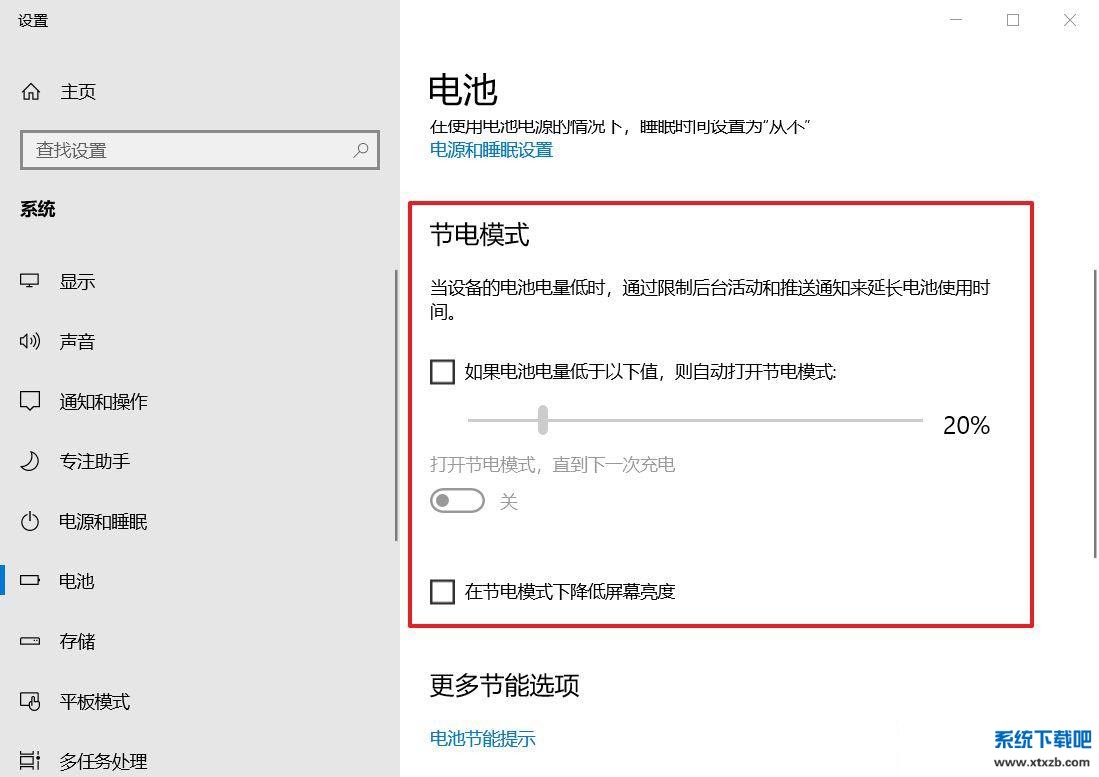Viewport: 1099px width, 777px height.
Task: Click the 专注助手 moon icon
Action: coord(30,461)
